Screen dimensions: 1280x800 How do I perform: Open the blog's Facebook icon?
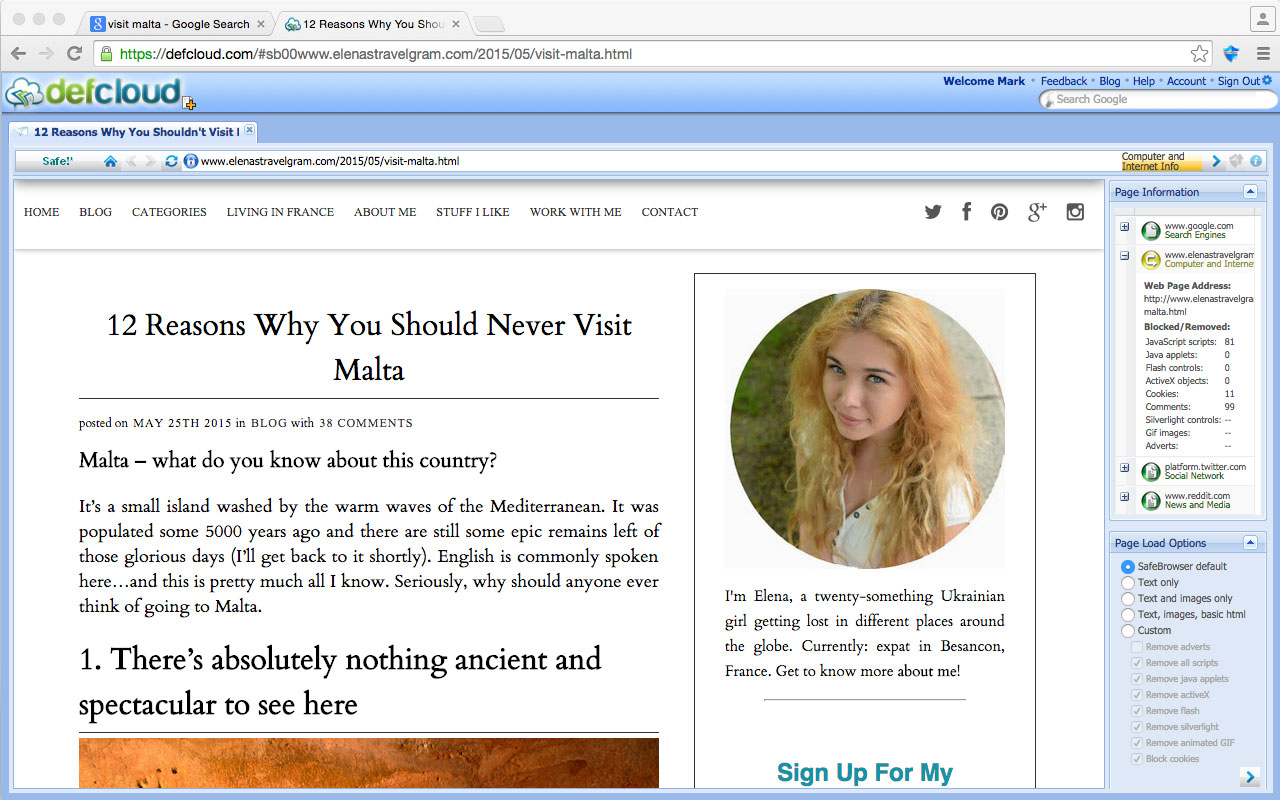point(966,211)
